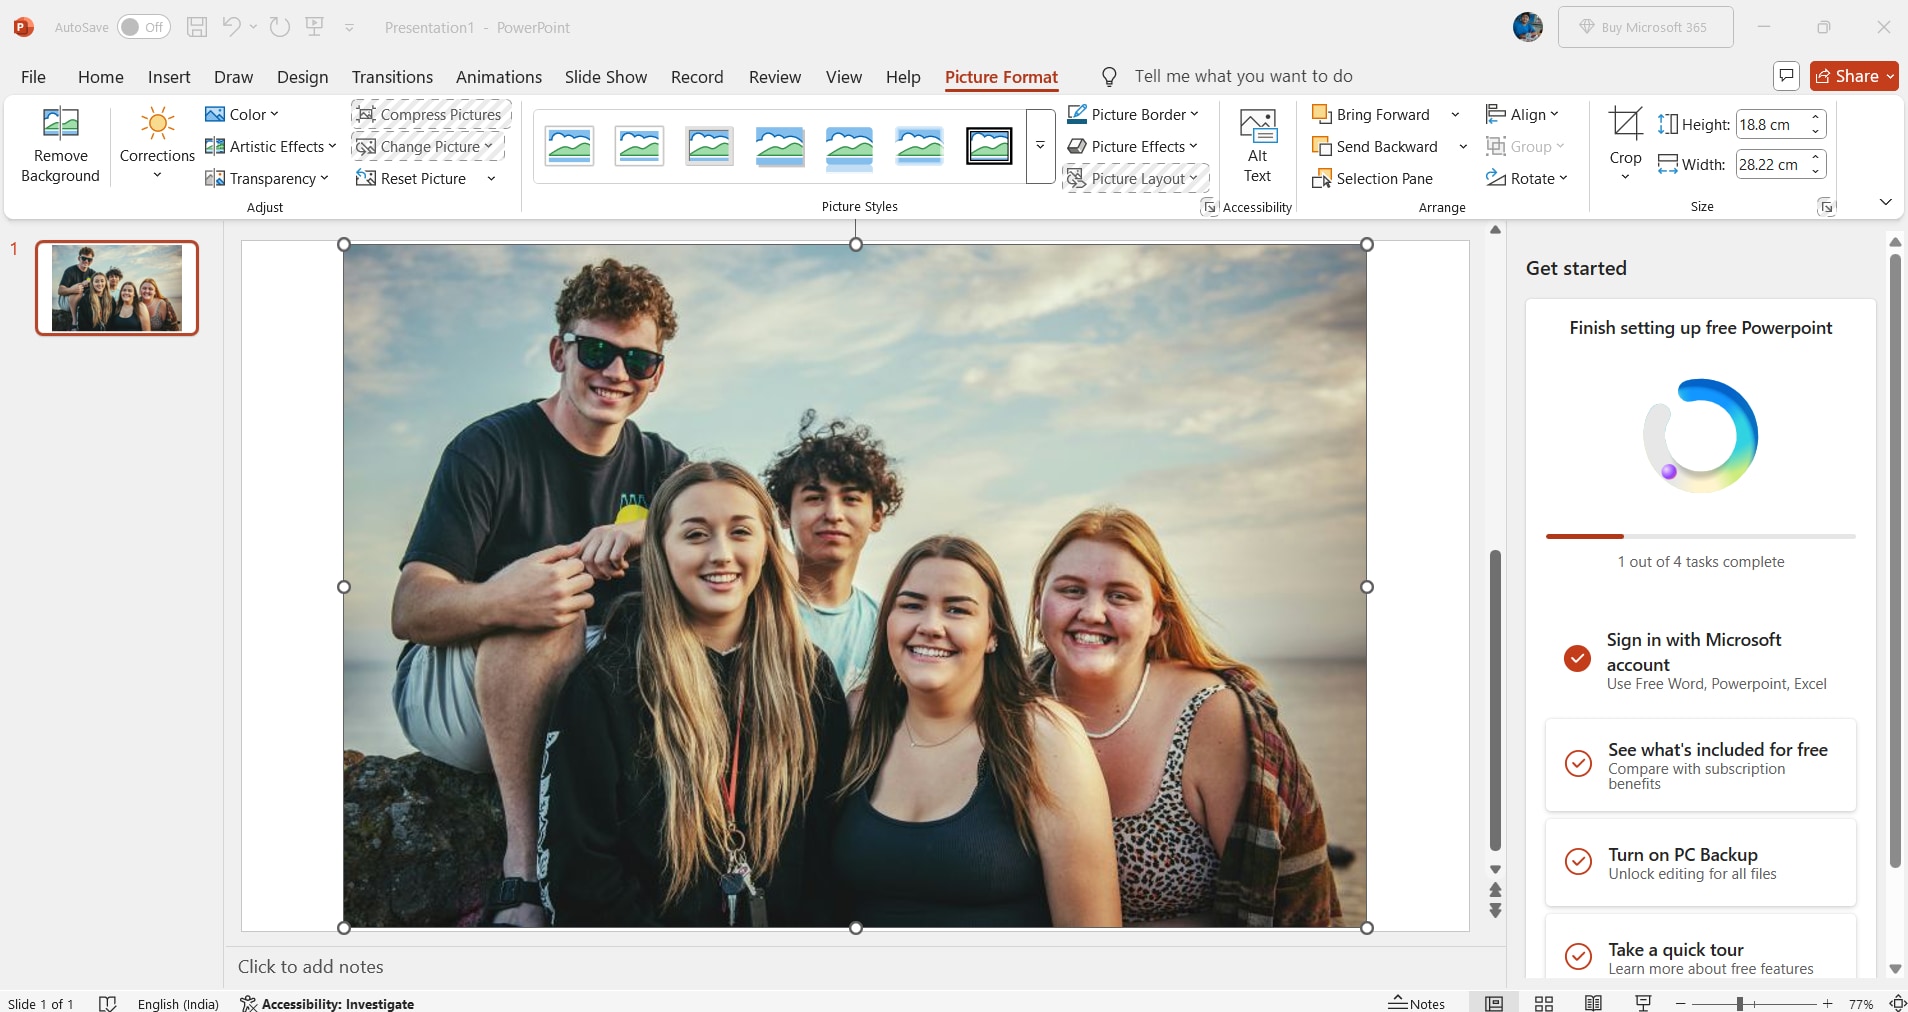Image resolution: width=1908 pixels, height=1012 pixels.
Task: Select the Crop tool icon
Action: click(x=1625, y=124)
